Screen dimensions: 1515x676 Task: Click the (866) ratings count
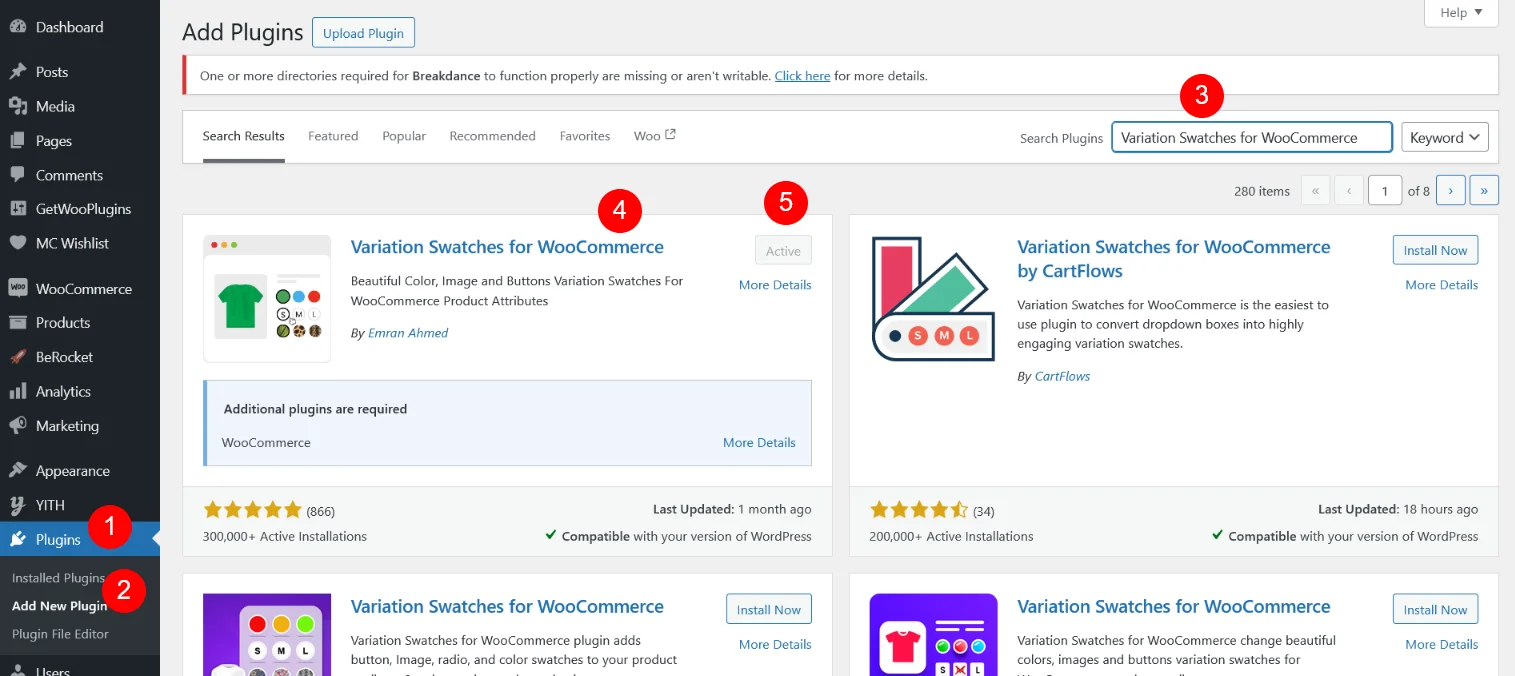321,511
